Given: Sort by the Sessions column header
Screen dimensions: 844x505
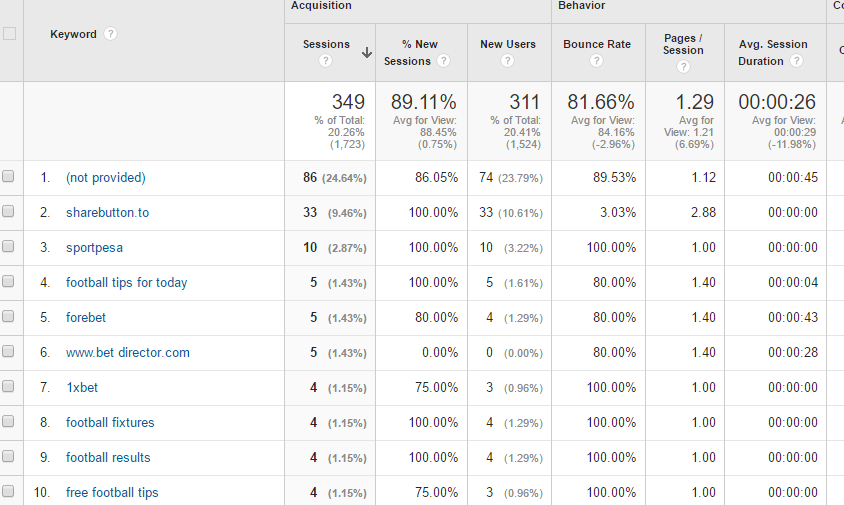Looking at the screenshot, I should (326, 44).
